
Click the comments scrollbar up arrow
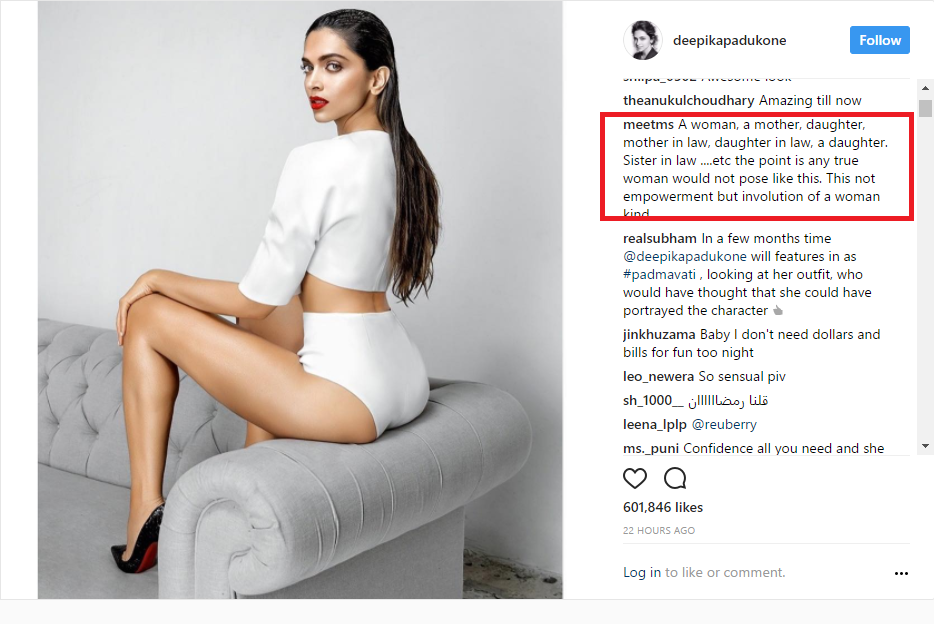tap(925, 88)
